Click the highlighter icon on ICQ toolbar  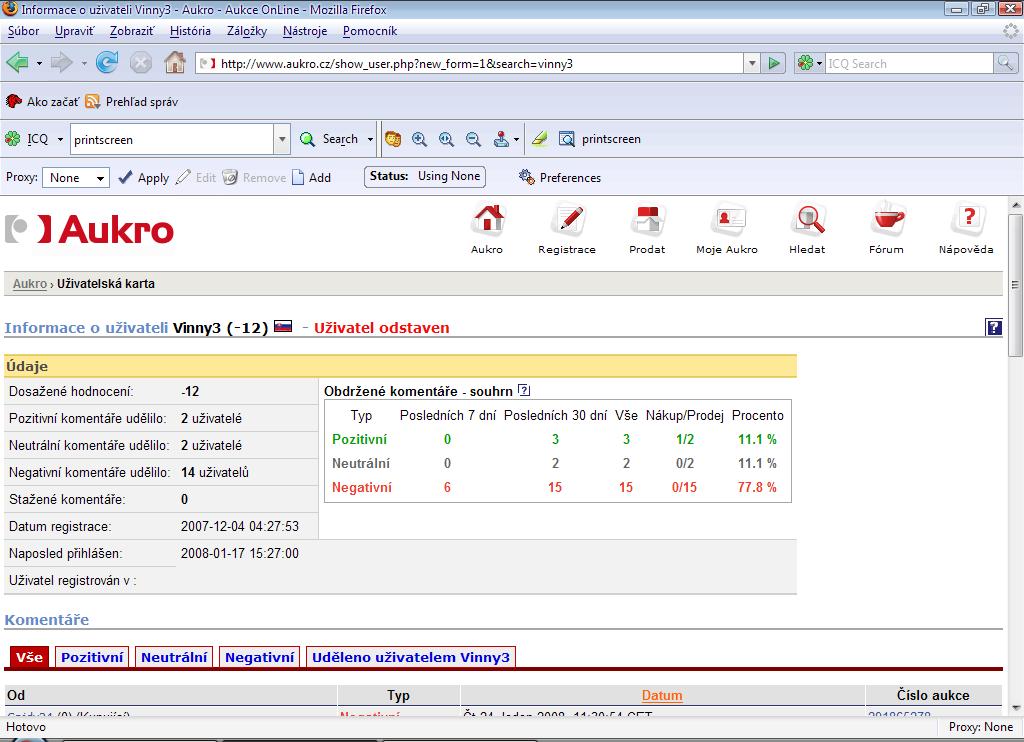coord(539,139)
